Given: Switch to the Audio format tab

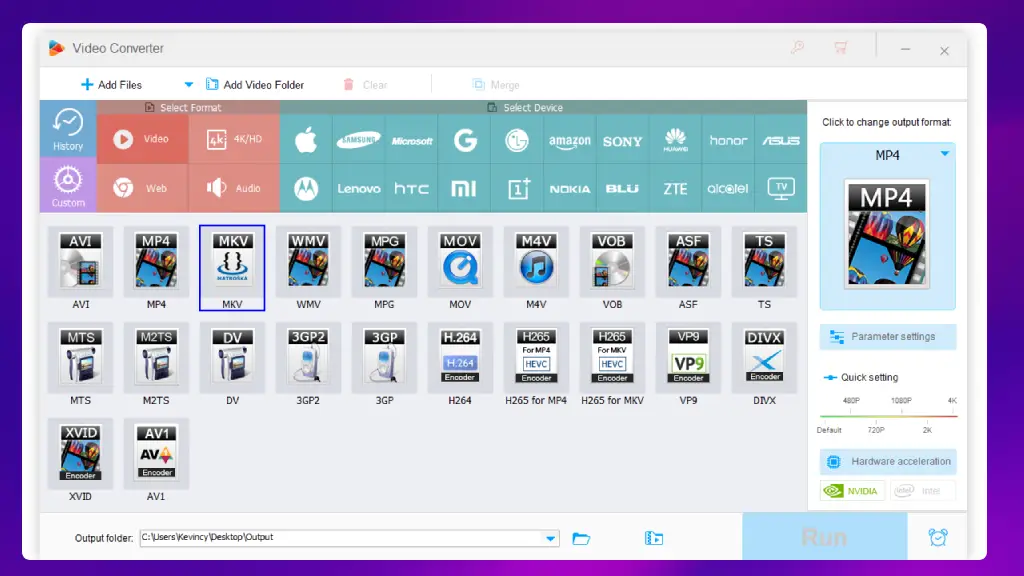Looking at the screenshot, I should [x=234, y=188].
